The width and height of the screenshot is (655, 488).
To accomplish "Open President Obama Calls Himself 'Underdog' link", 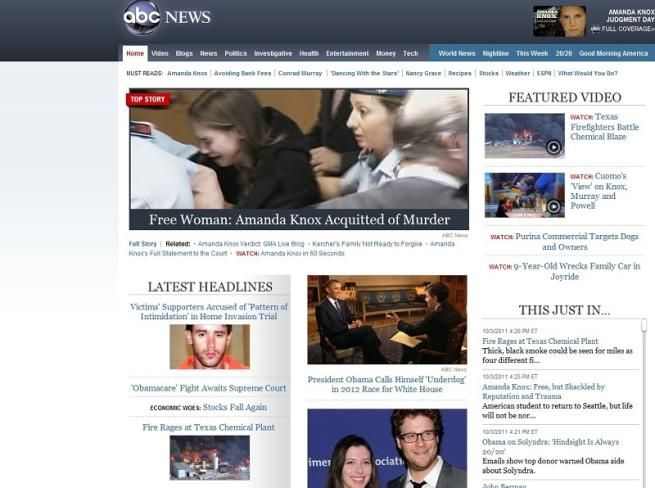I will 387,384.
